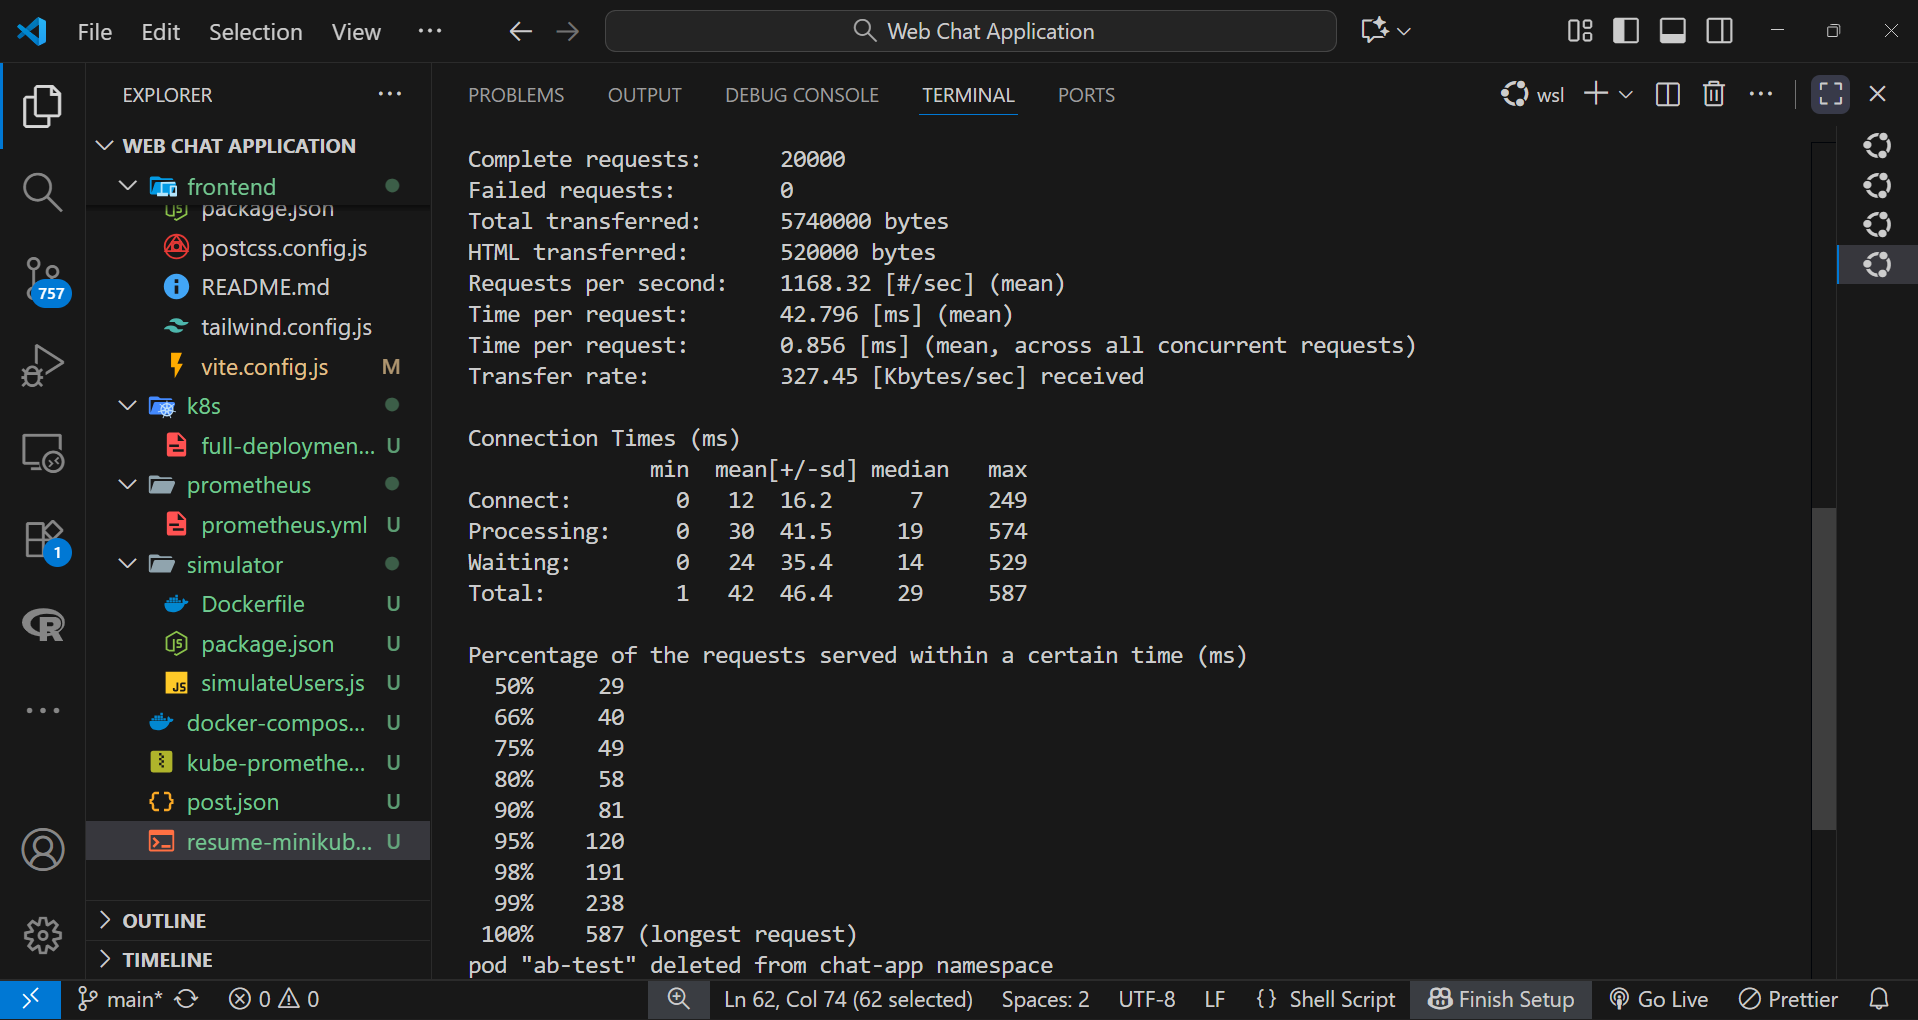This screenshot has height=1020, width=1918.
Task: Synchronize changes in status bar
Action: (187, 999)
